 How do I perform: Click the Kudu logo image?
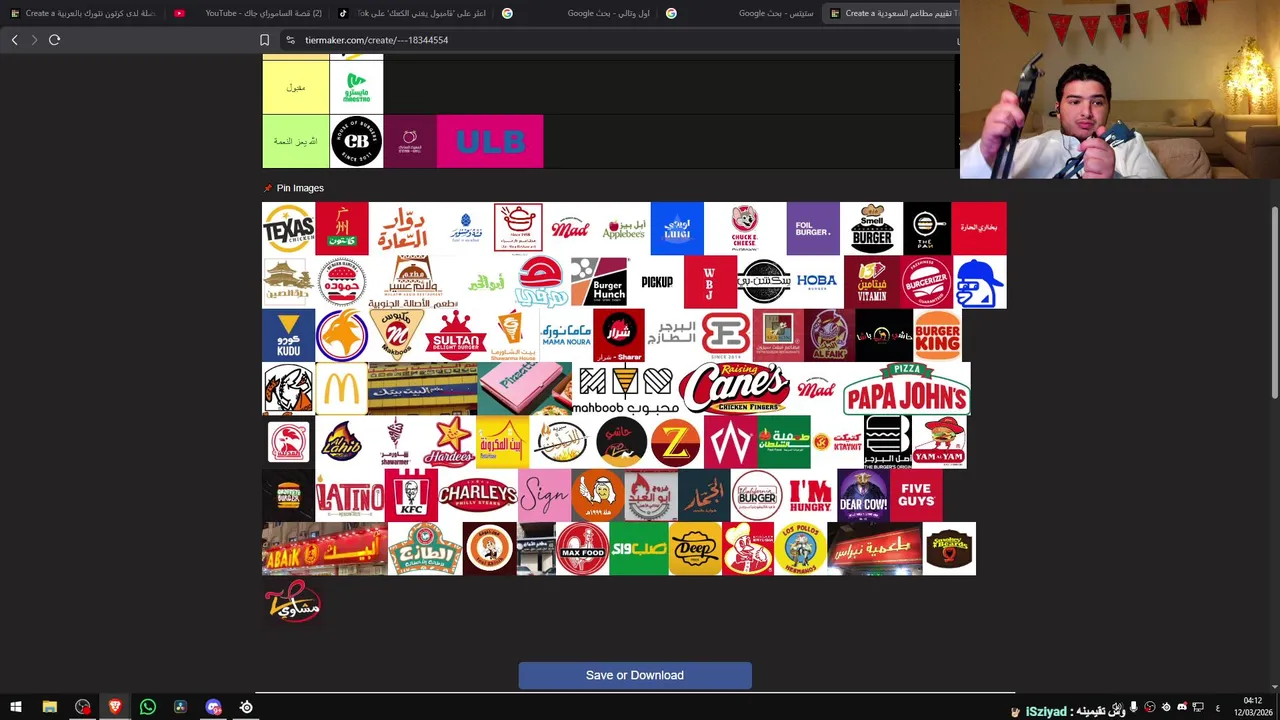click(288, 335)
